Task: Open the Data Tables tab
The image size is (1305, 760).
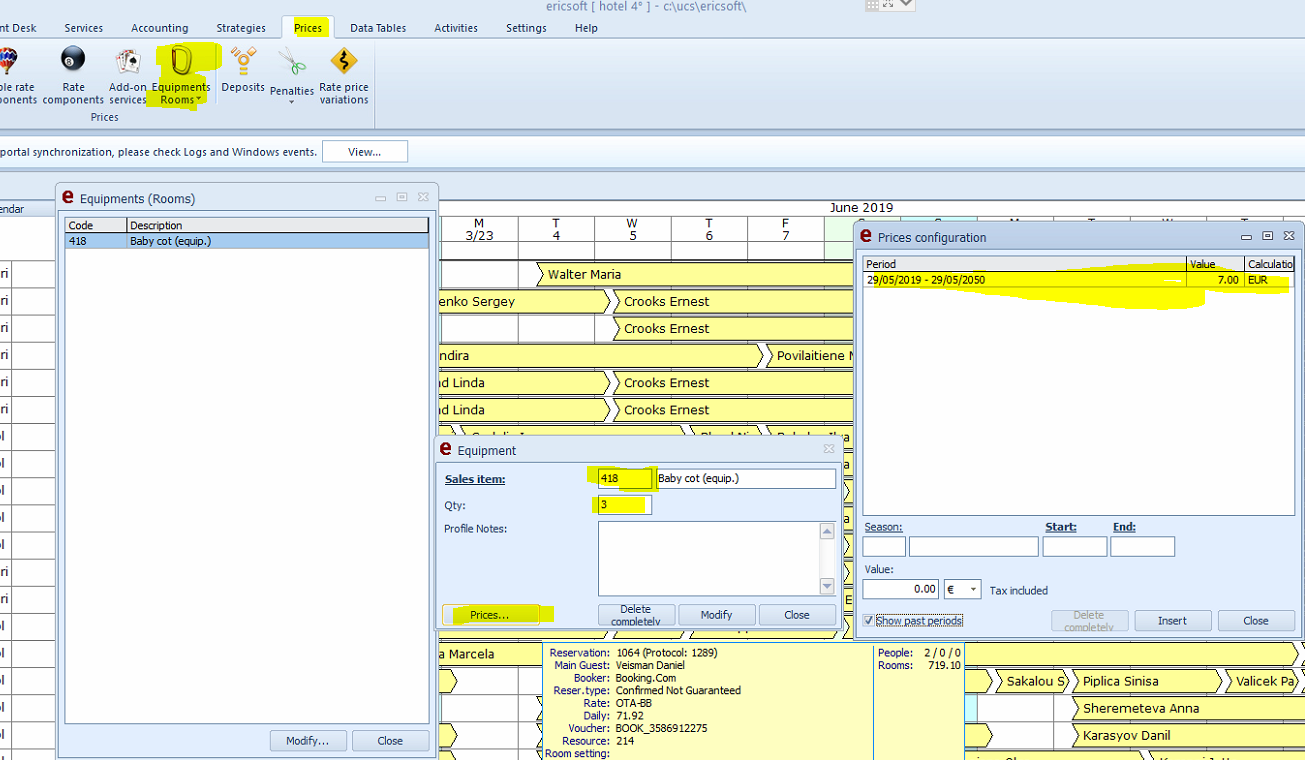Action: (378, 28)
